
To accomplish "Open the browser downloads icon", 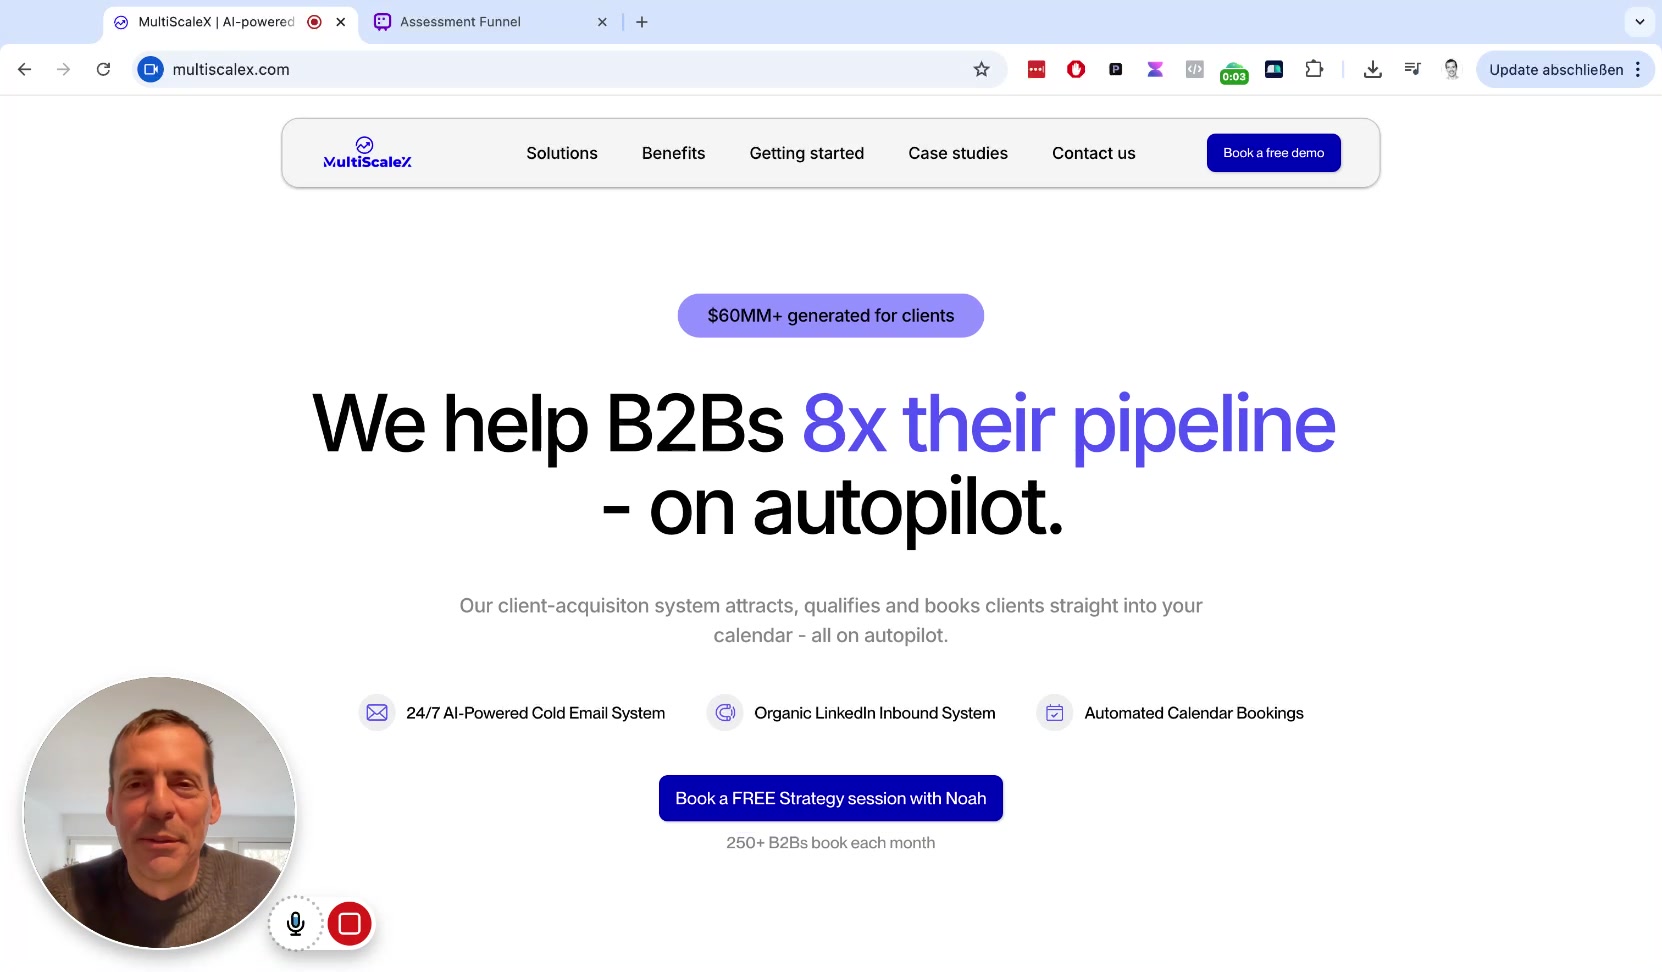I will (x=1372, y=69).
